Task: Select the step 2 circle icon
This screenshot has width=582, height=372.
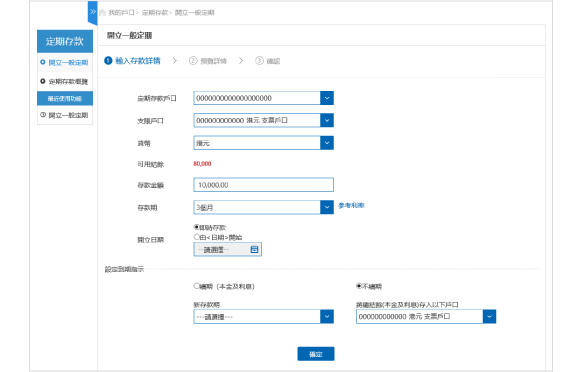Action: [x=193, y=61]
